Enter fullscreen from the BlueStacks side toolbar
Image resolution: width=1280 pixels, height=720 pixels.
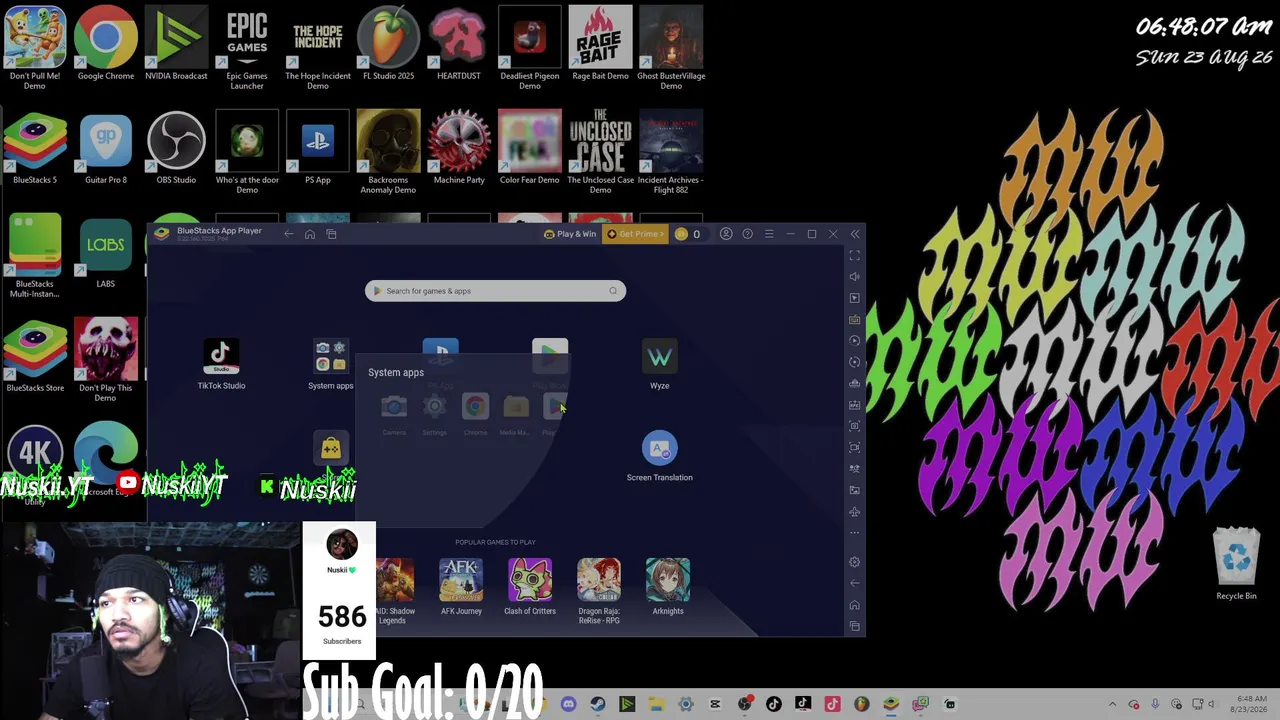(x=854, y=255)
